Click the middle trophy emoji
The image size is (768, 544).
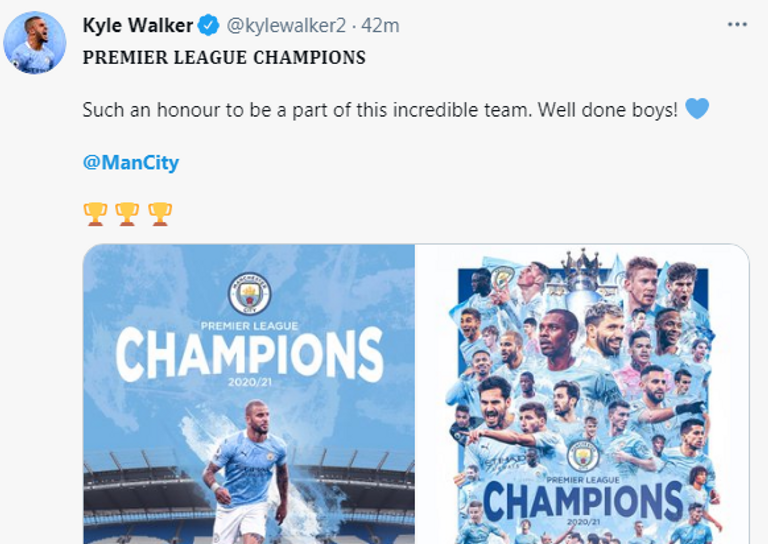127,213
